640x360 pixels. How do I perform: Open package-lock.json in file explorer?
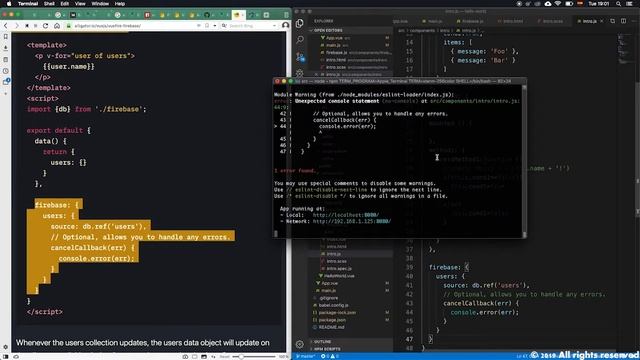tap(336, 313)
